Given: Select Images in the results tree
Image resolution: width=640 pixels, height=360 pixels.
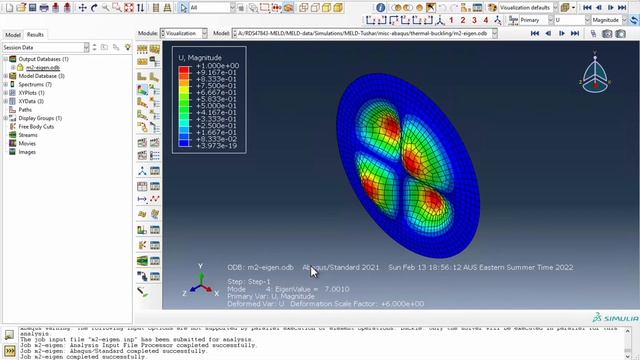Looking at the screenshot, I should [27, 152].
